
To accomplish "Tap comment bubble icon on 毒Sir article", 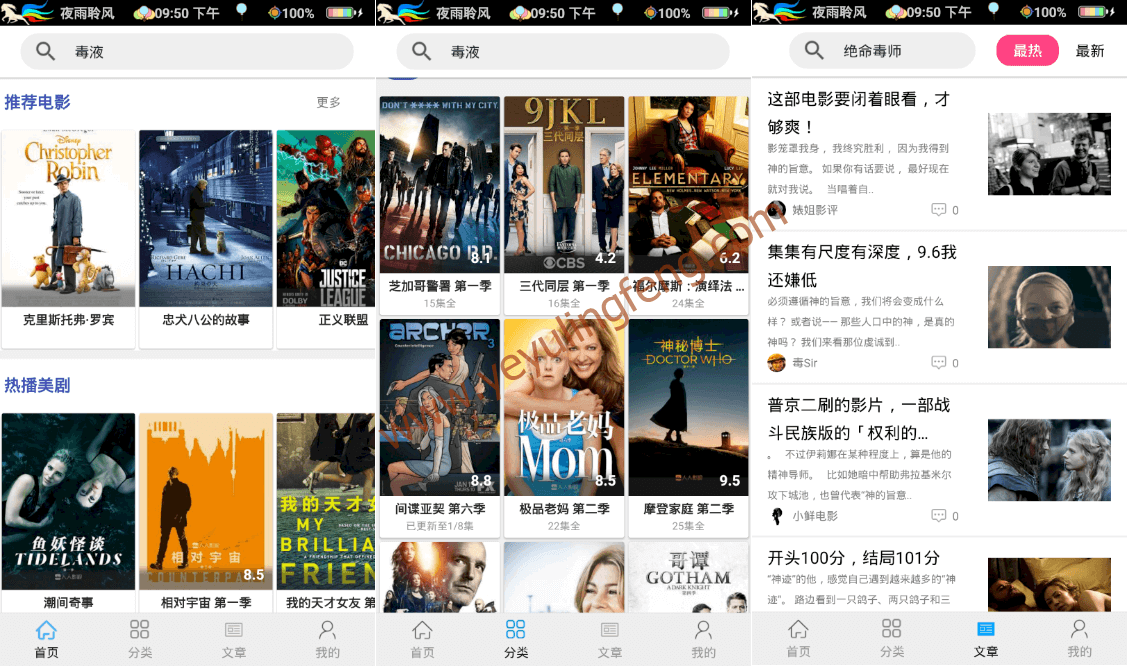I will pyautogui.click(x=939, y=363).
